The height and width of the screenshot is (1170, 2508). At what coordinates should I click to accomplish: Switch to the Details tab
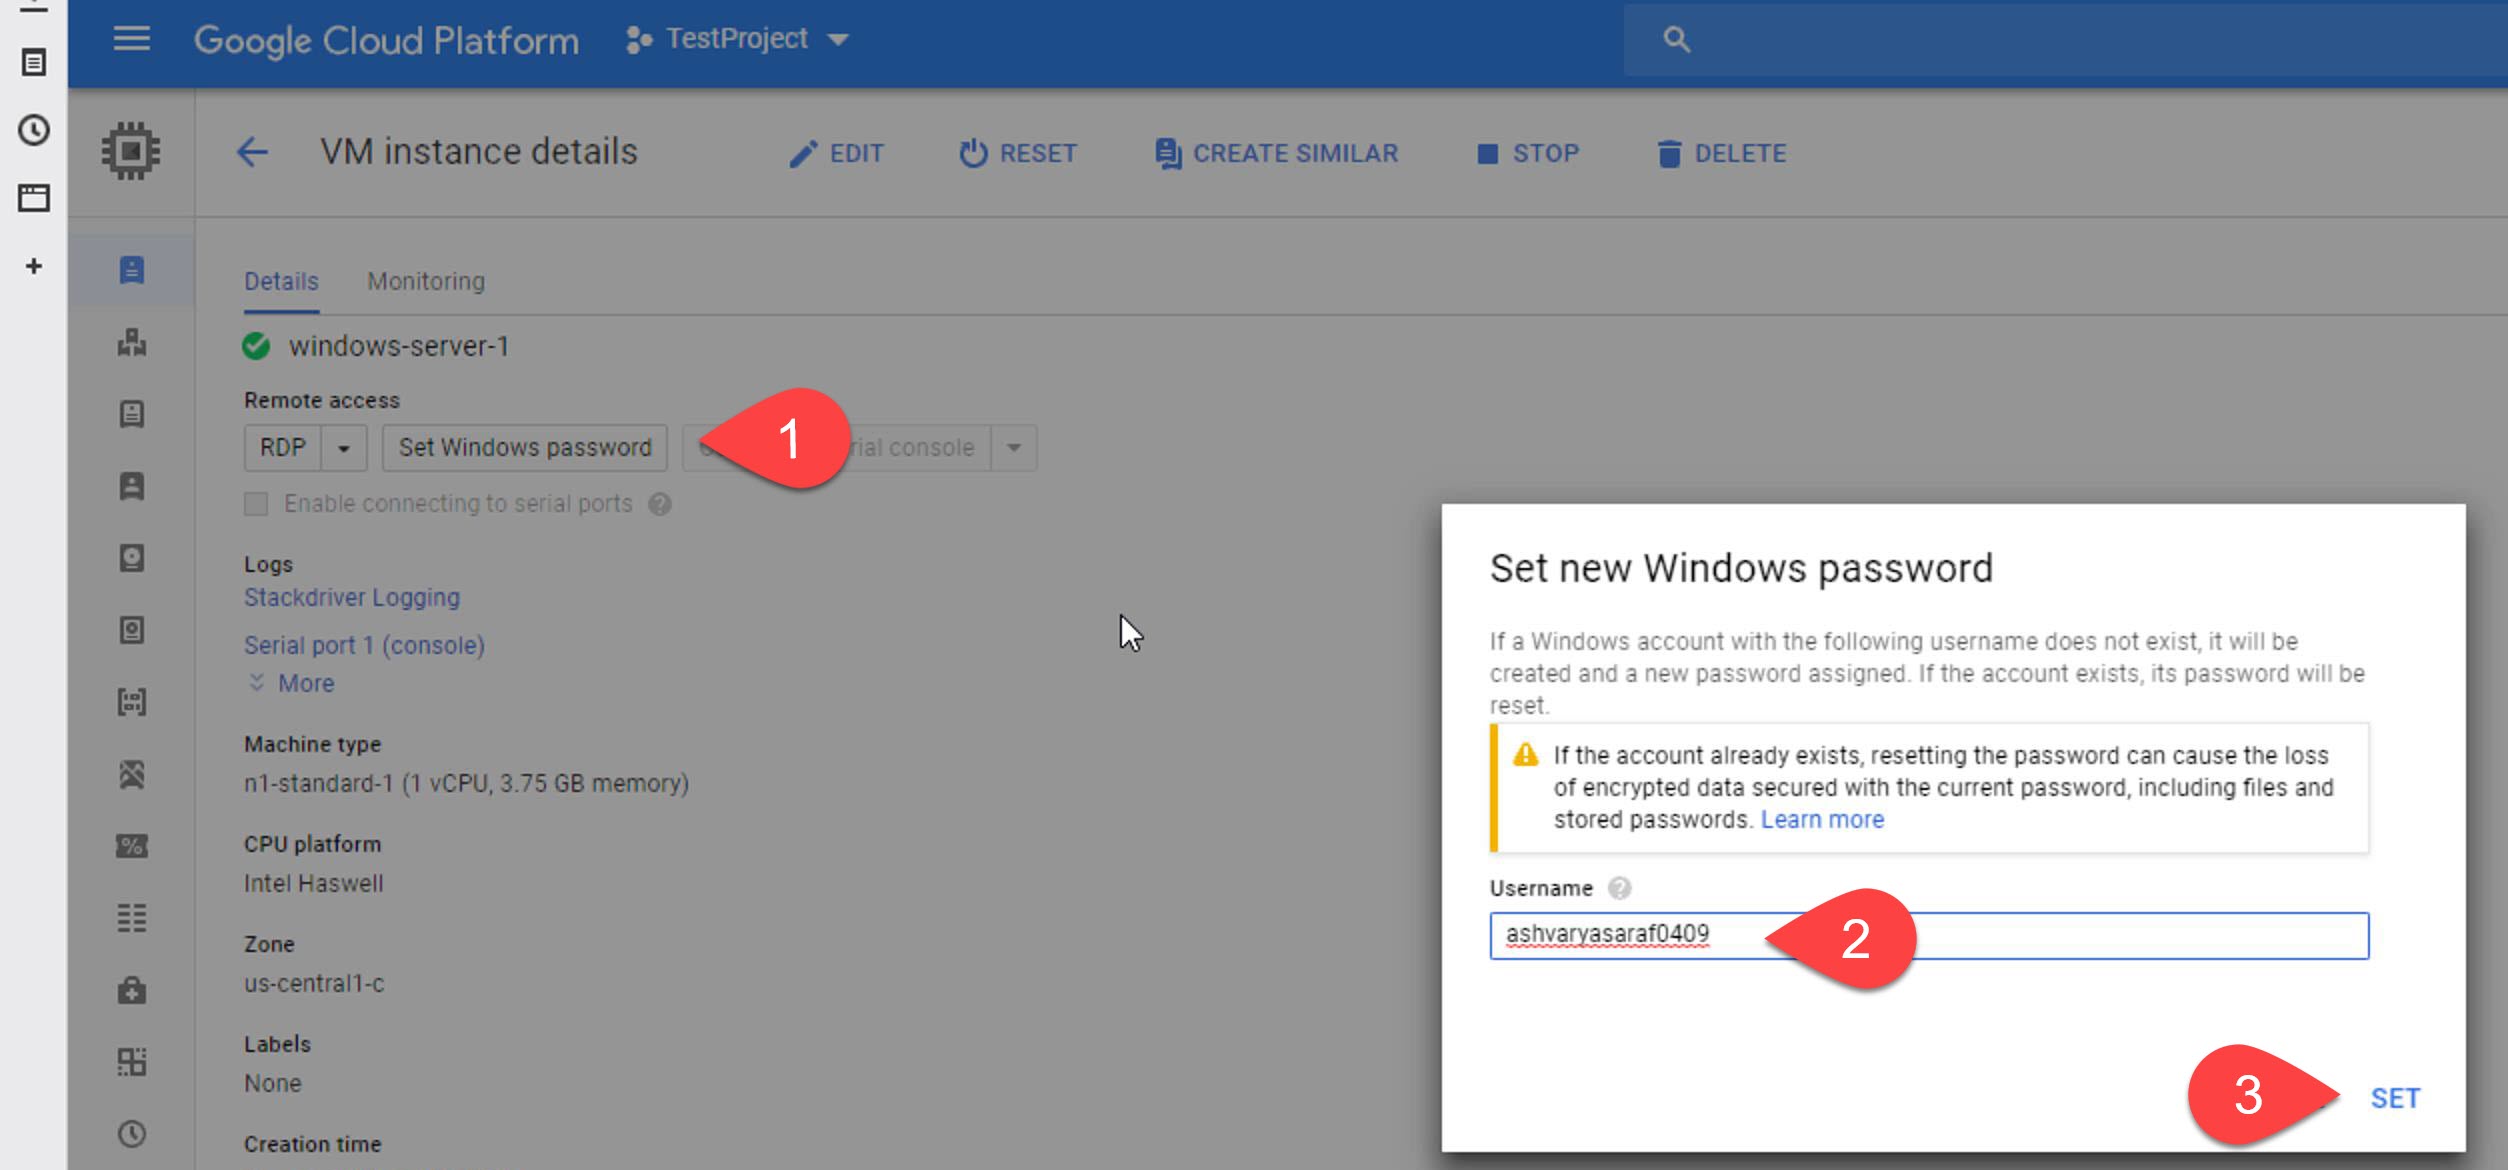pyautogui.click(x=281, y=281)
